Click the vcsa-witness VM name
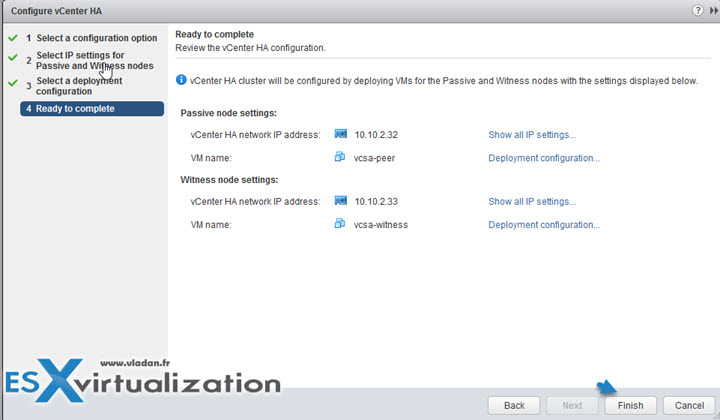The width and height of the screenshot is (720, 420). pyautogui.click(x=381, y=225)
